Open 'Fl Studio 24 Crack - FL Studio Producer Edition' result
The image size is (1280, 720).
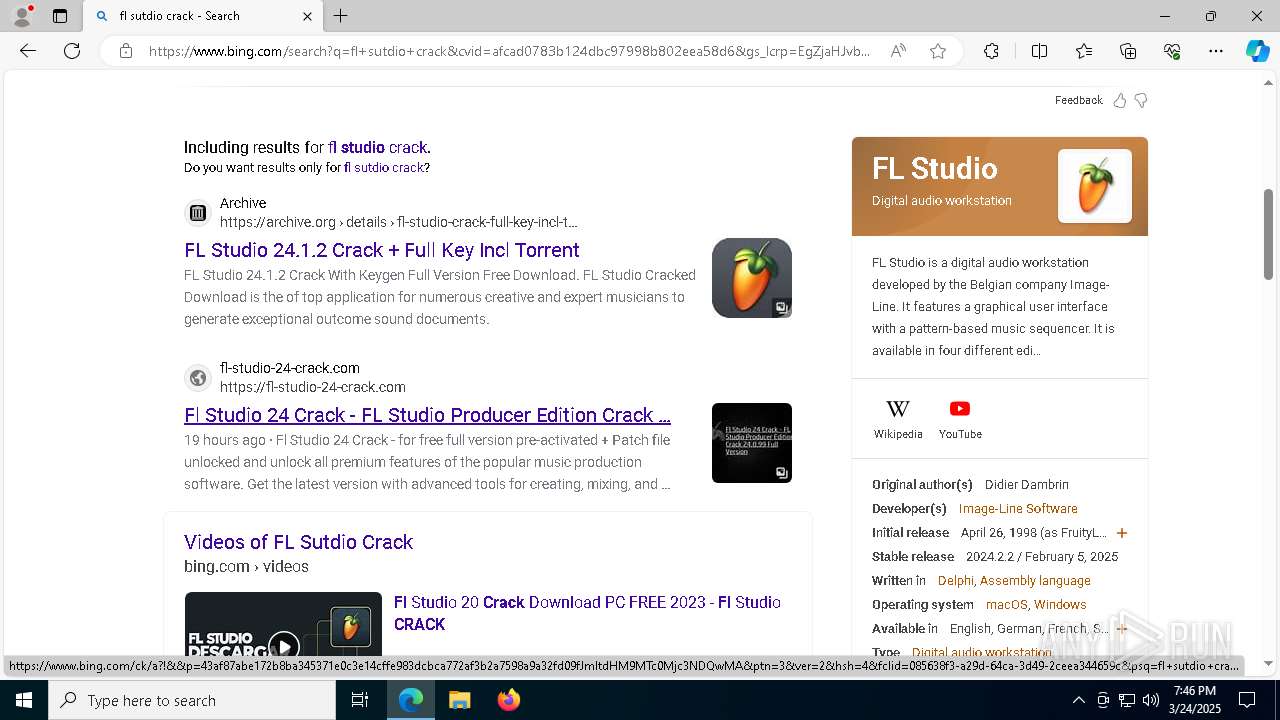tap(427, 415)
